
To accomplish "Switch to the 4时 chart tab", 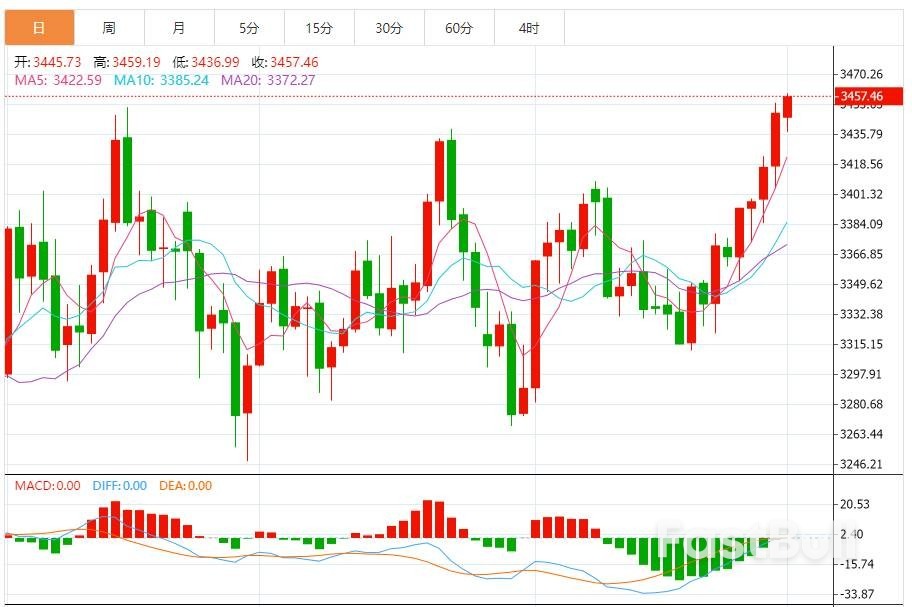I will tap(529, 28).
